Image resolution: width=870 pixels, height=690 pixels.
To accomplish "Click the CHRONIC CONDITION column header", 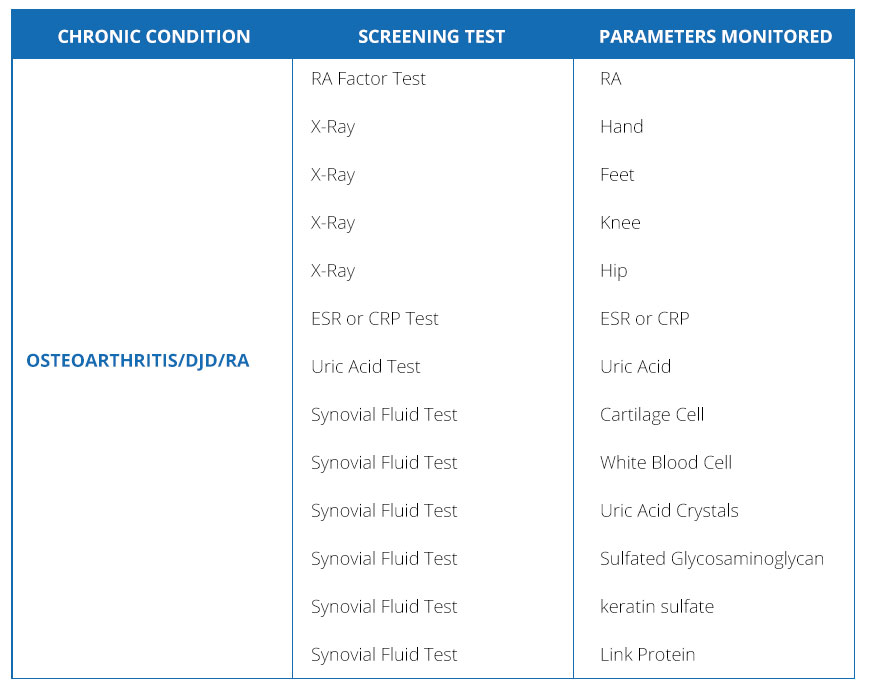I will point(153,37).
